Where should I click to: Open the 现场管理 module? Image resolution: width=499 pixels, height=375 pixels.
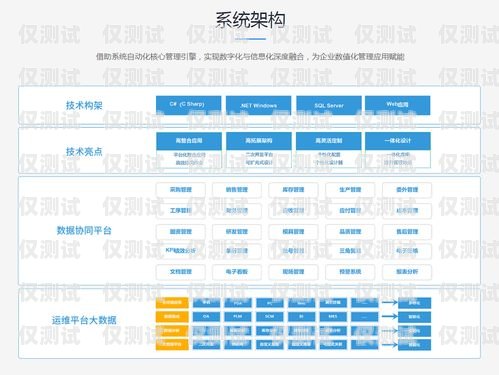293,272
